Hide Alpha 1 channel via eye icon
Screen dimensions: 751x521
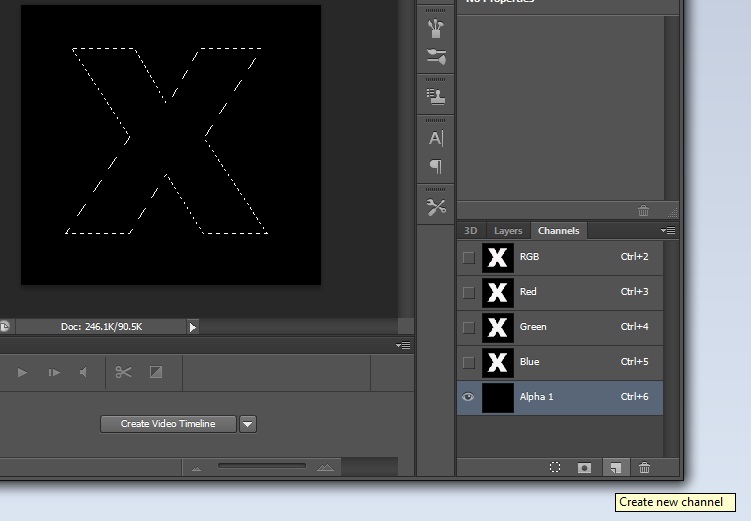pos(468,397)
